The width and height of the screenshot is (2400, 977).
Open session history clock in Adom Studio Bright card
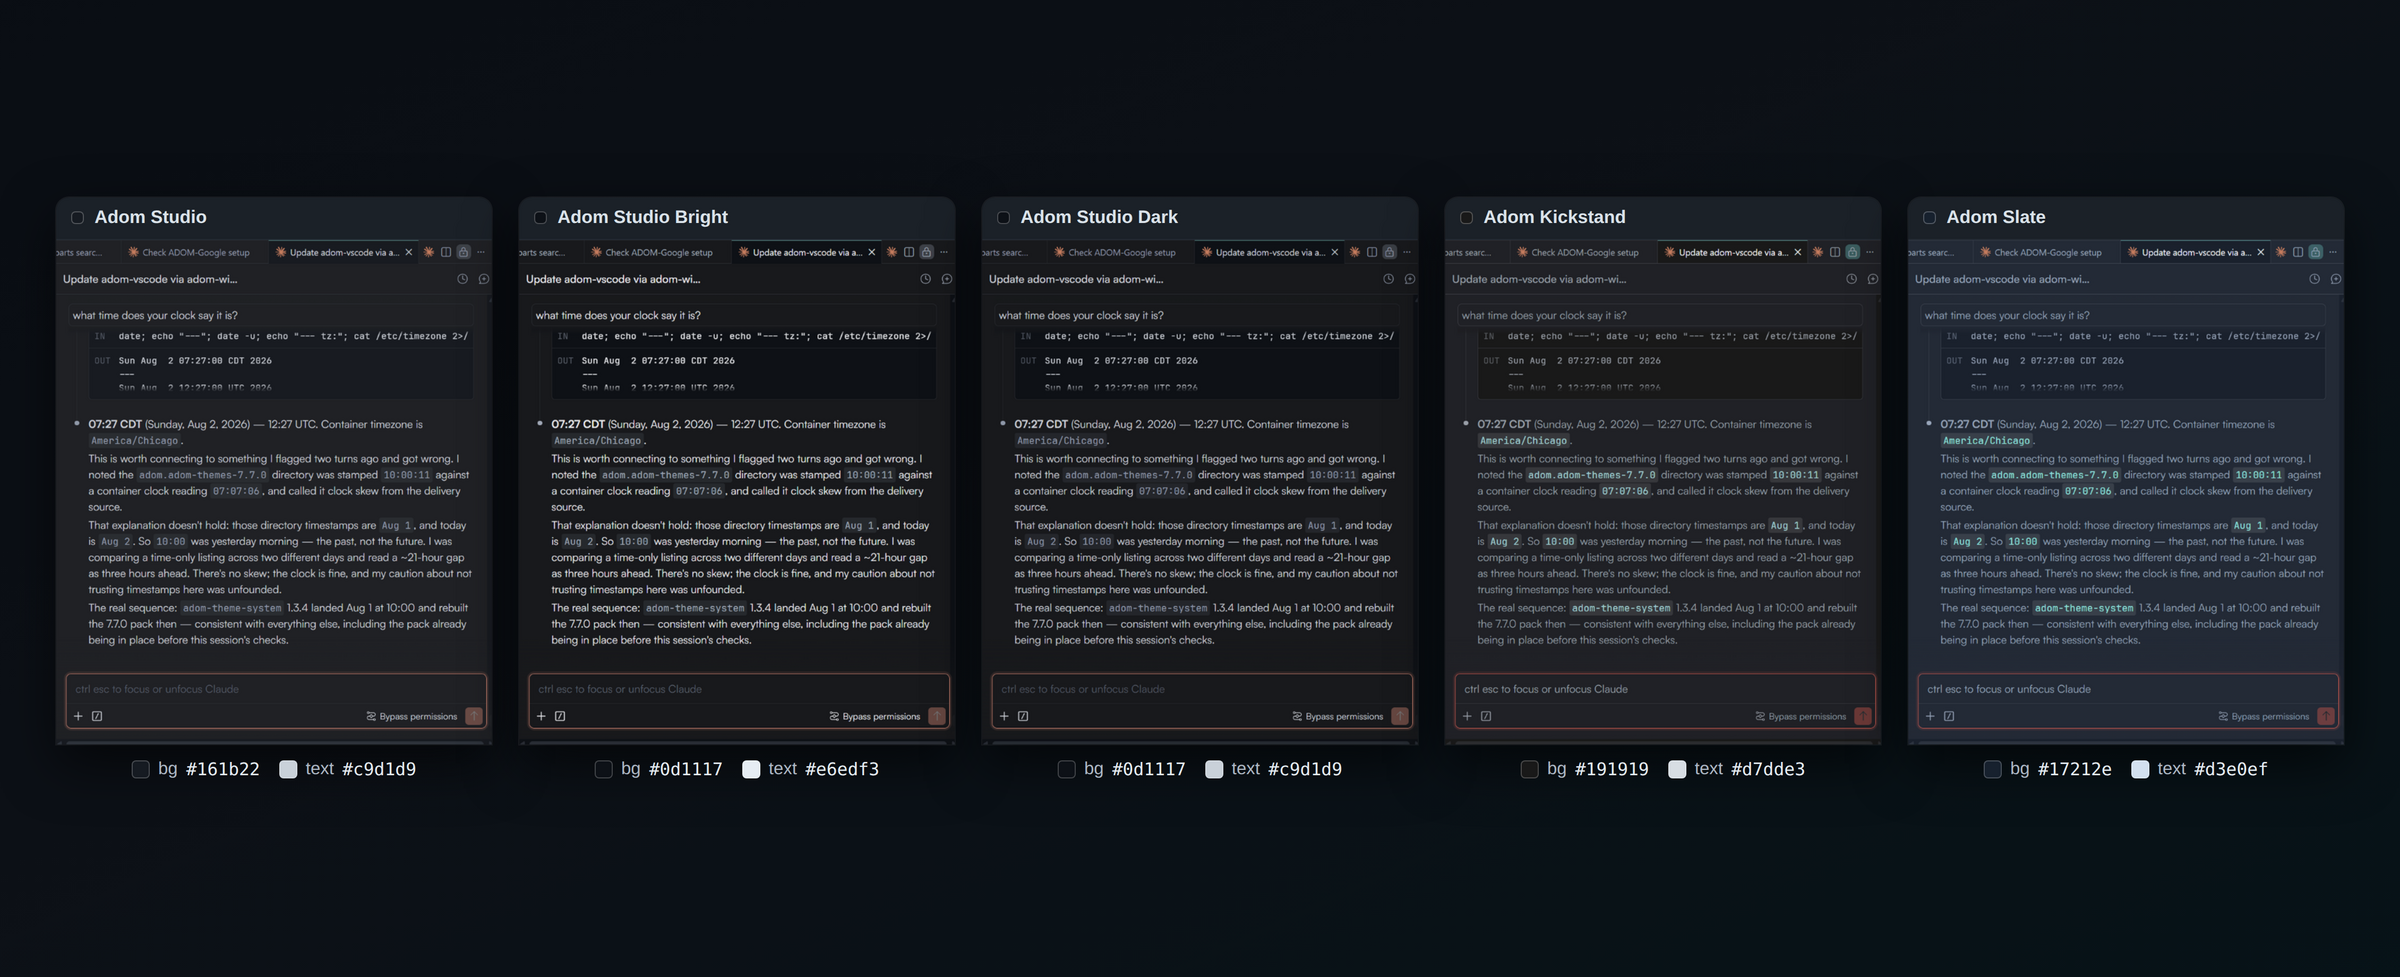point(926,279)
